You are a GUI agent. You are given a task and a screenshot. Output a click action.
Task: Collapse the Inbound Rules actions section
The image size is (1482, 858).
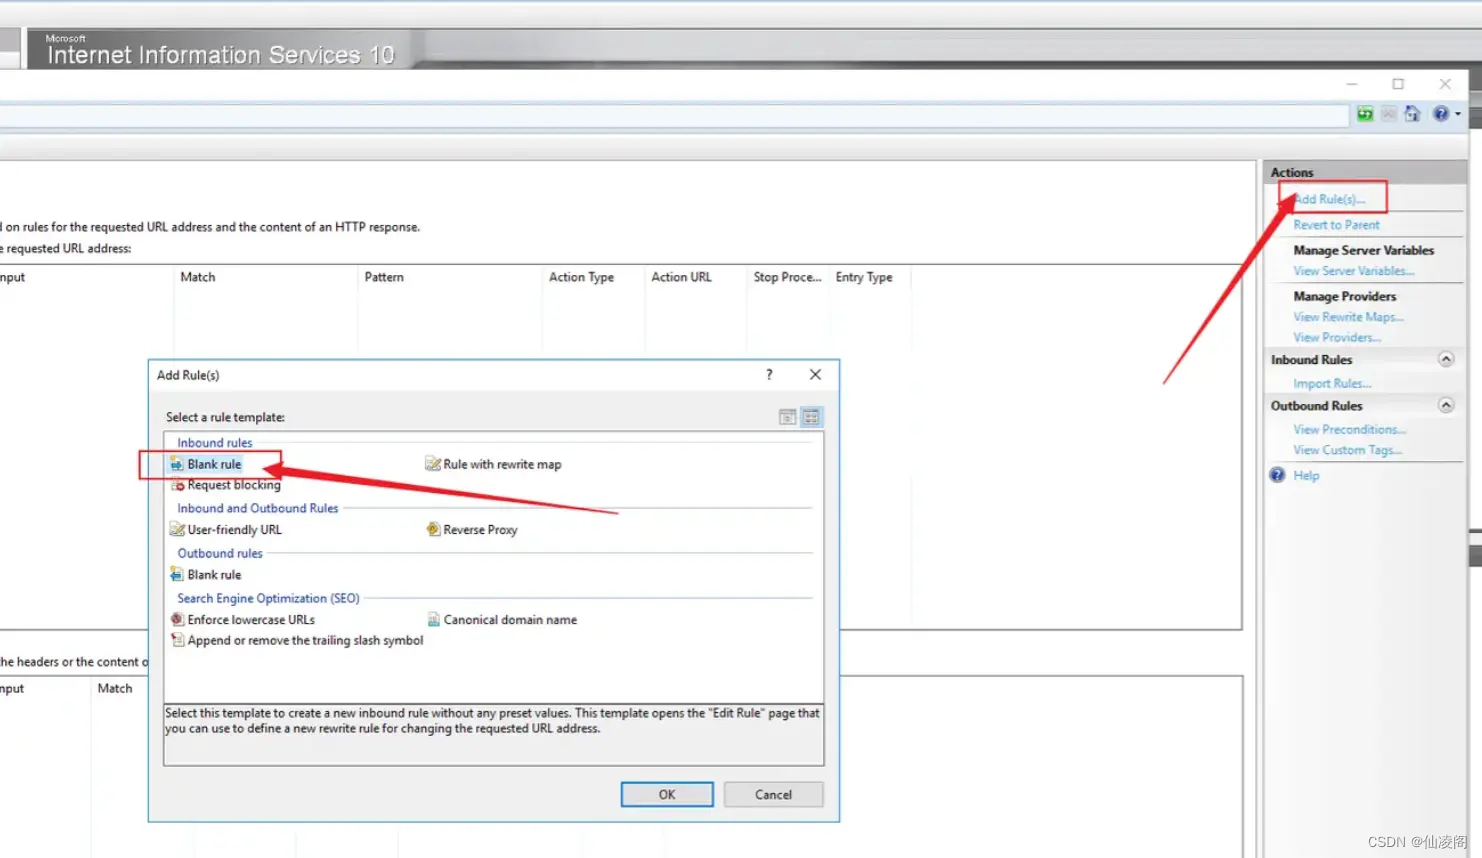pos(1446,359)
